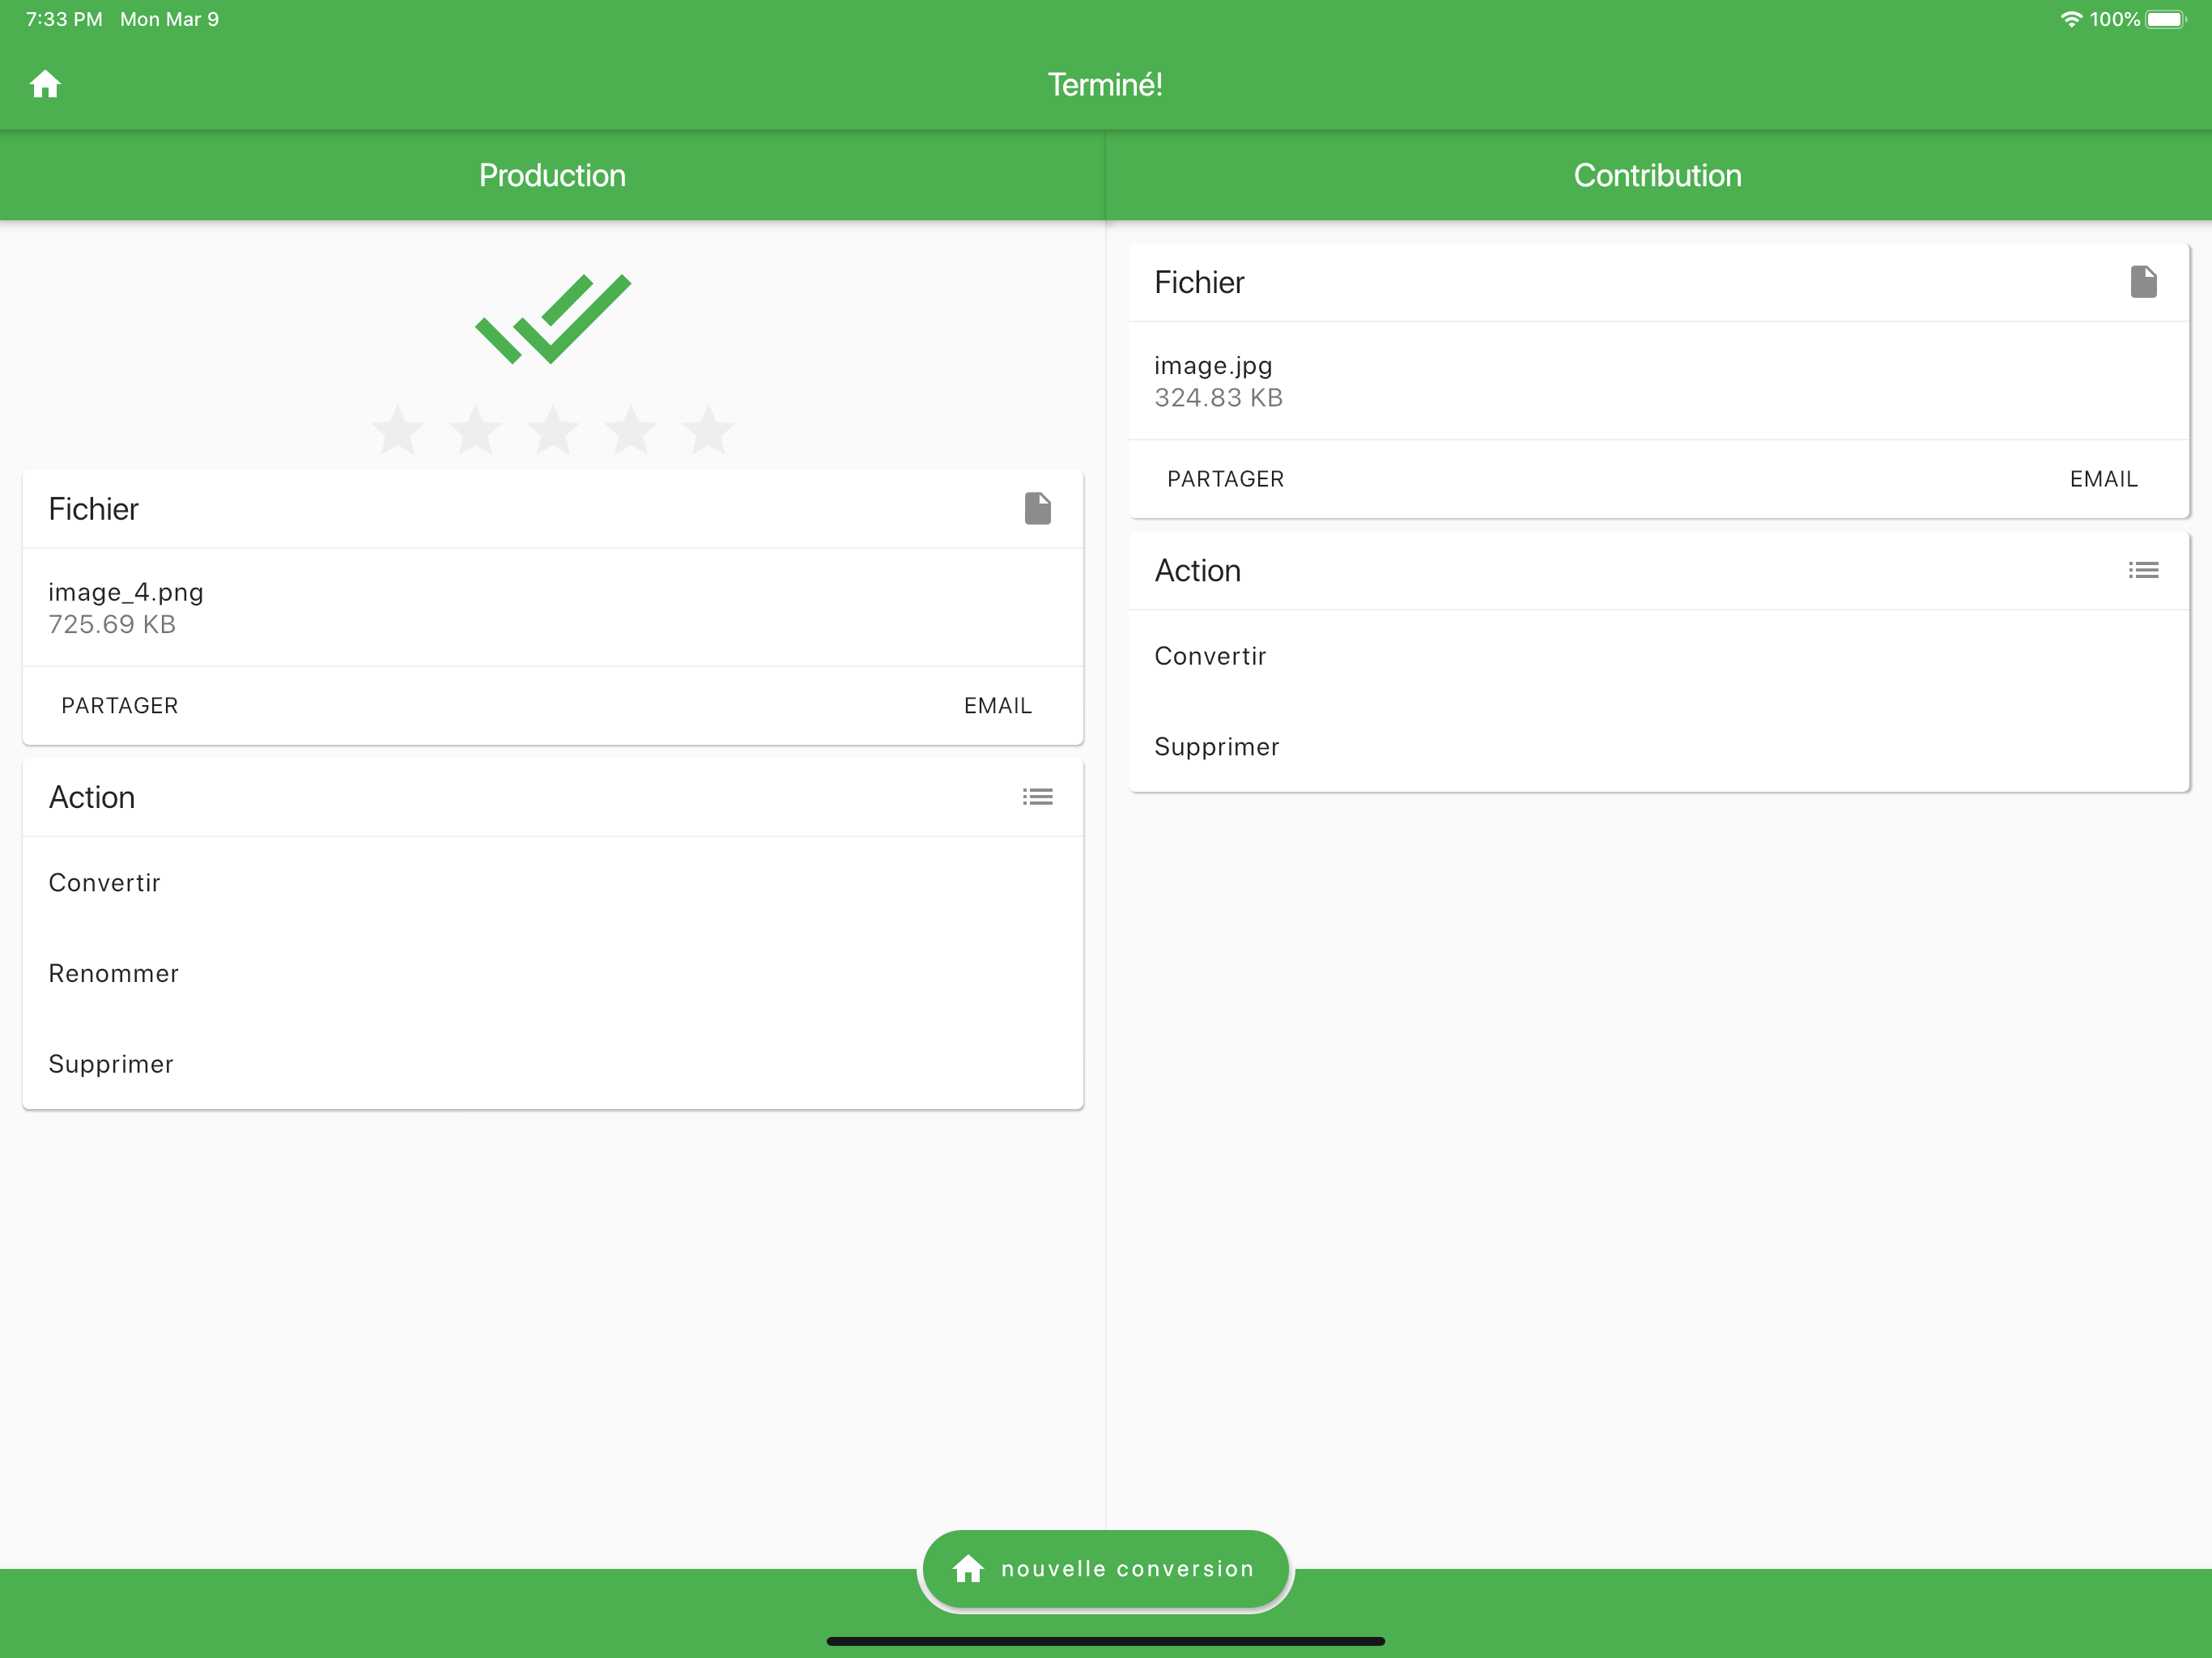The height and width of the screenshot is (1658, 2212).
Task: Select Convertir in Production actions
Action: 105,883
